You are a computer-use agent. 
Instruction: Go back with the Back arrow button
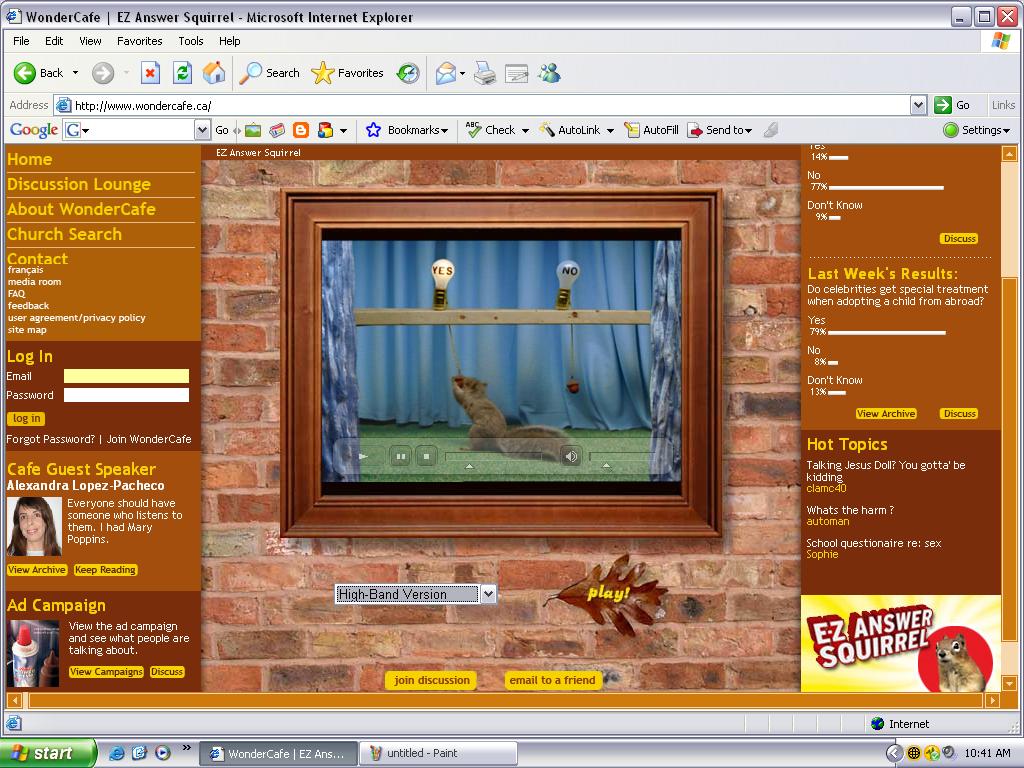click(38, 73)
